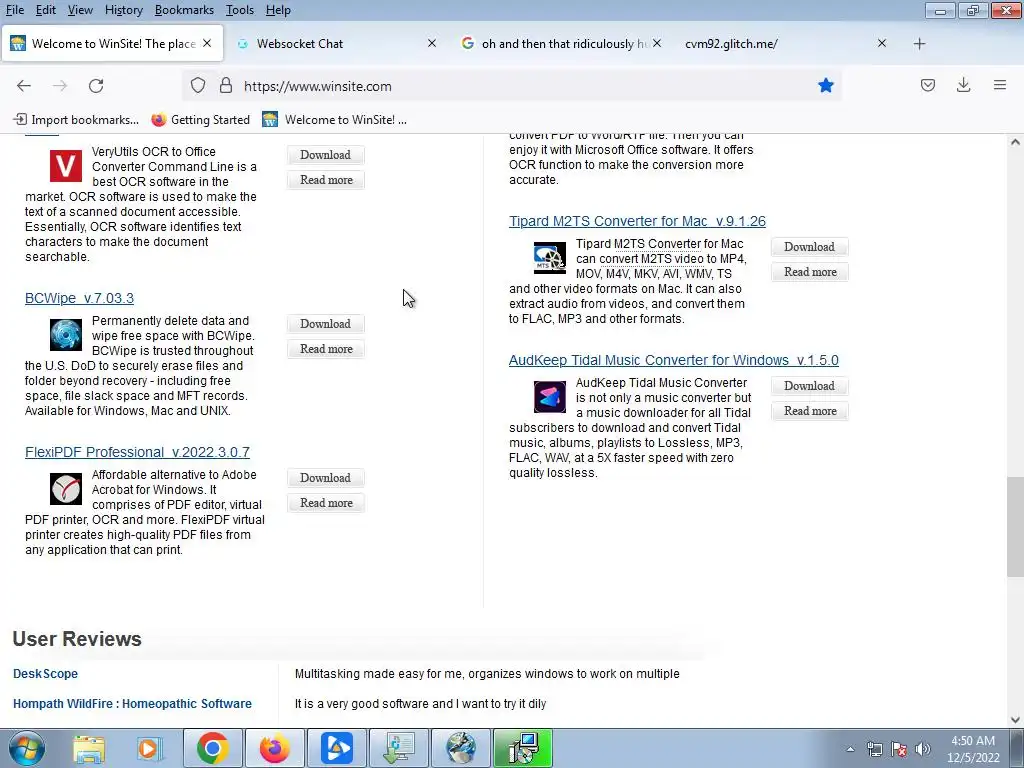This screenshot has height=768, width=1024.
Task: Click the page vertical scrollbar thumb
Action: coord(1015,526)
